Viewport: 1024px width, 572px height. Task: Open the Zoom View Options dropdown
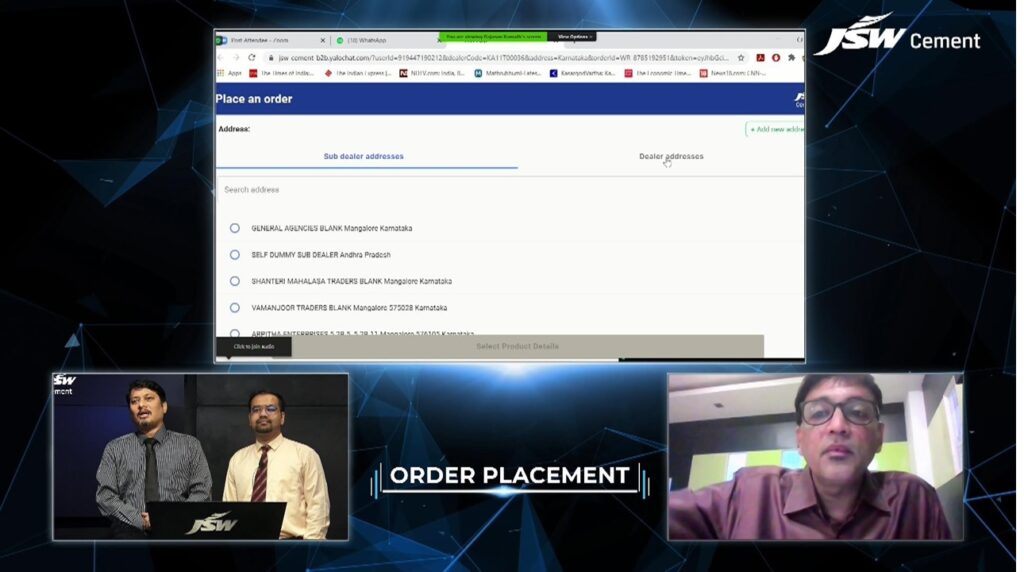574,37
